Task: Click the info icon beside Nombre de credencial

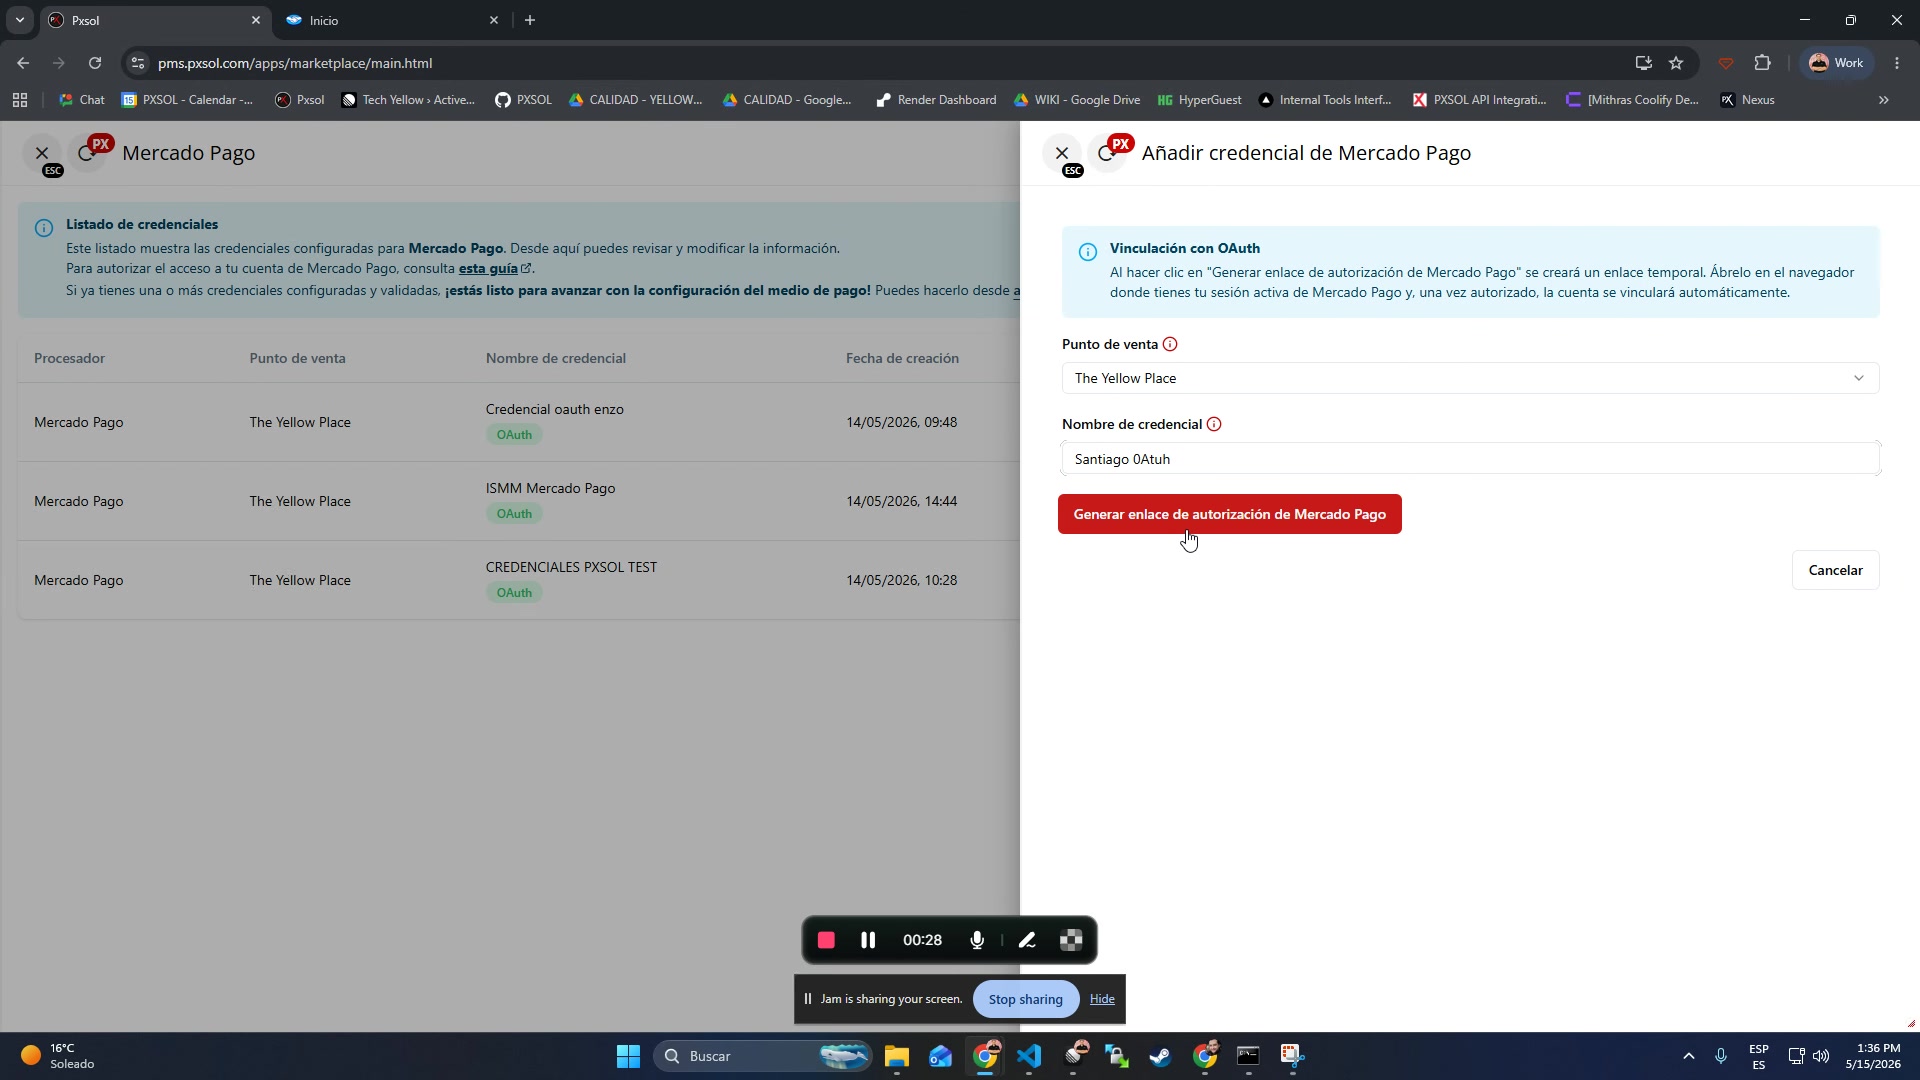Action: [1214, 424]
